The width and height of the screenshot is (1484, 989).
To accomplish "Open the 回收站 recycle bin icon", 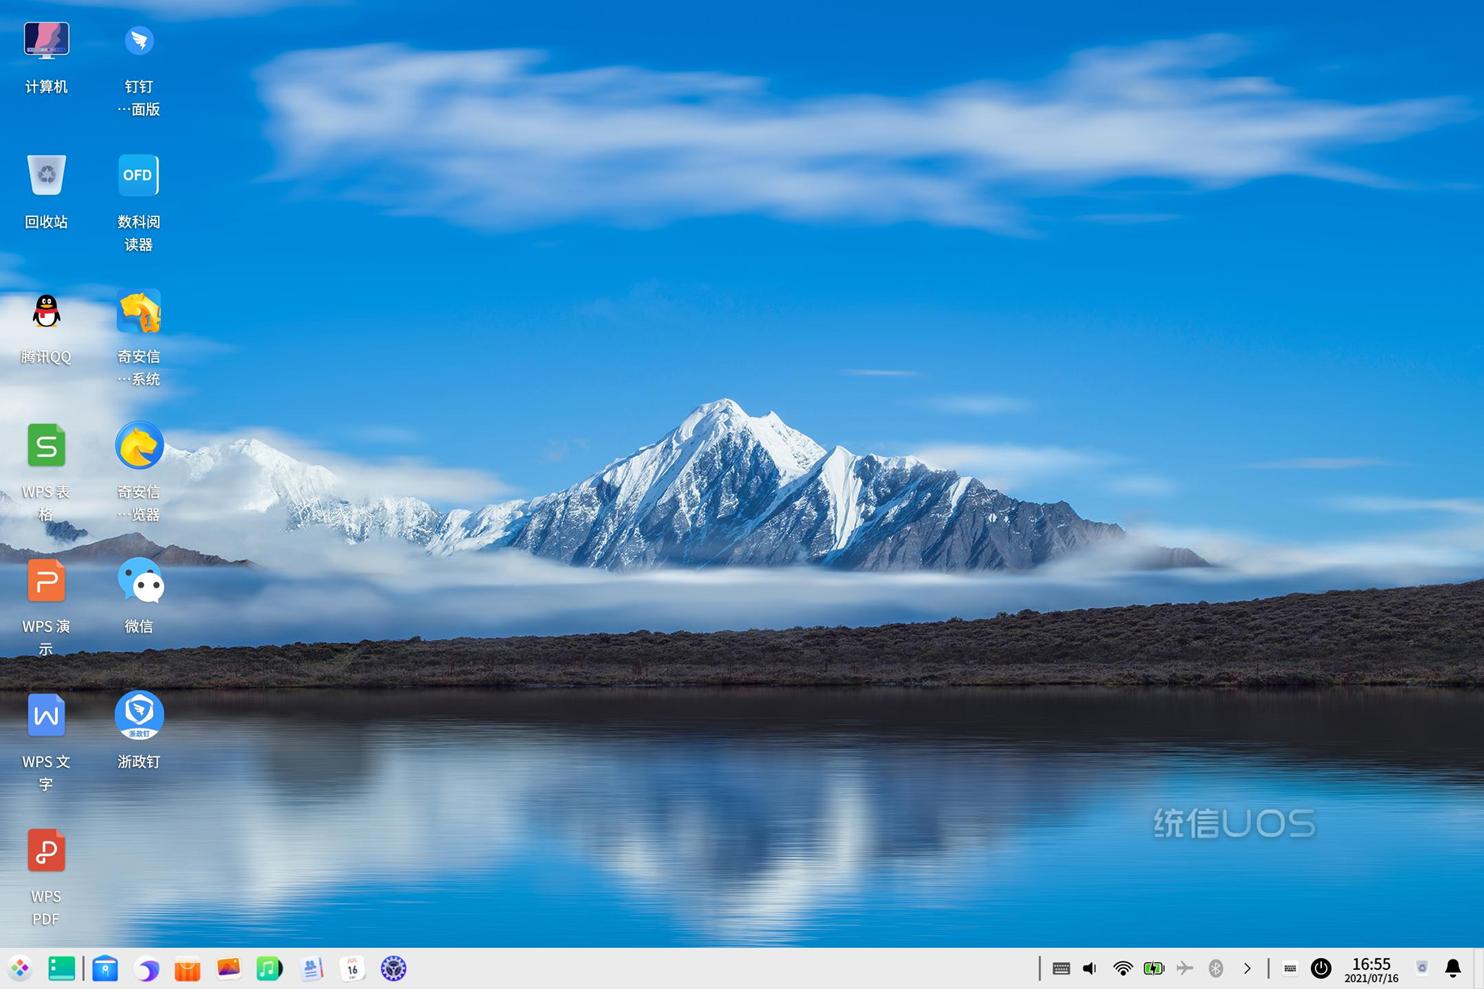I will (x=46, y=177).
